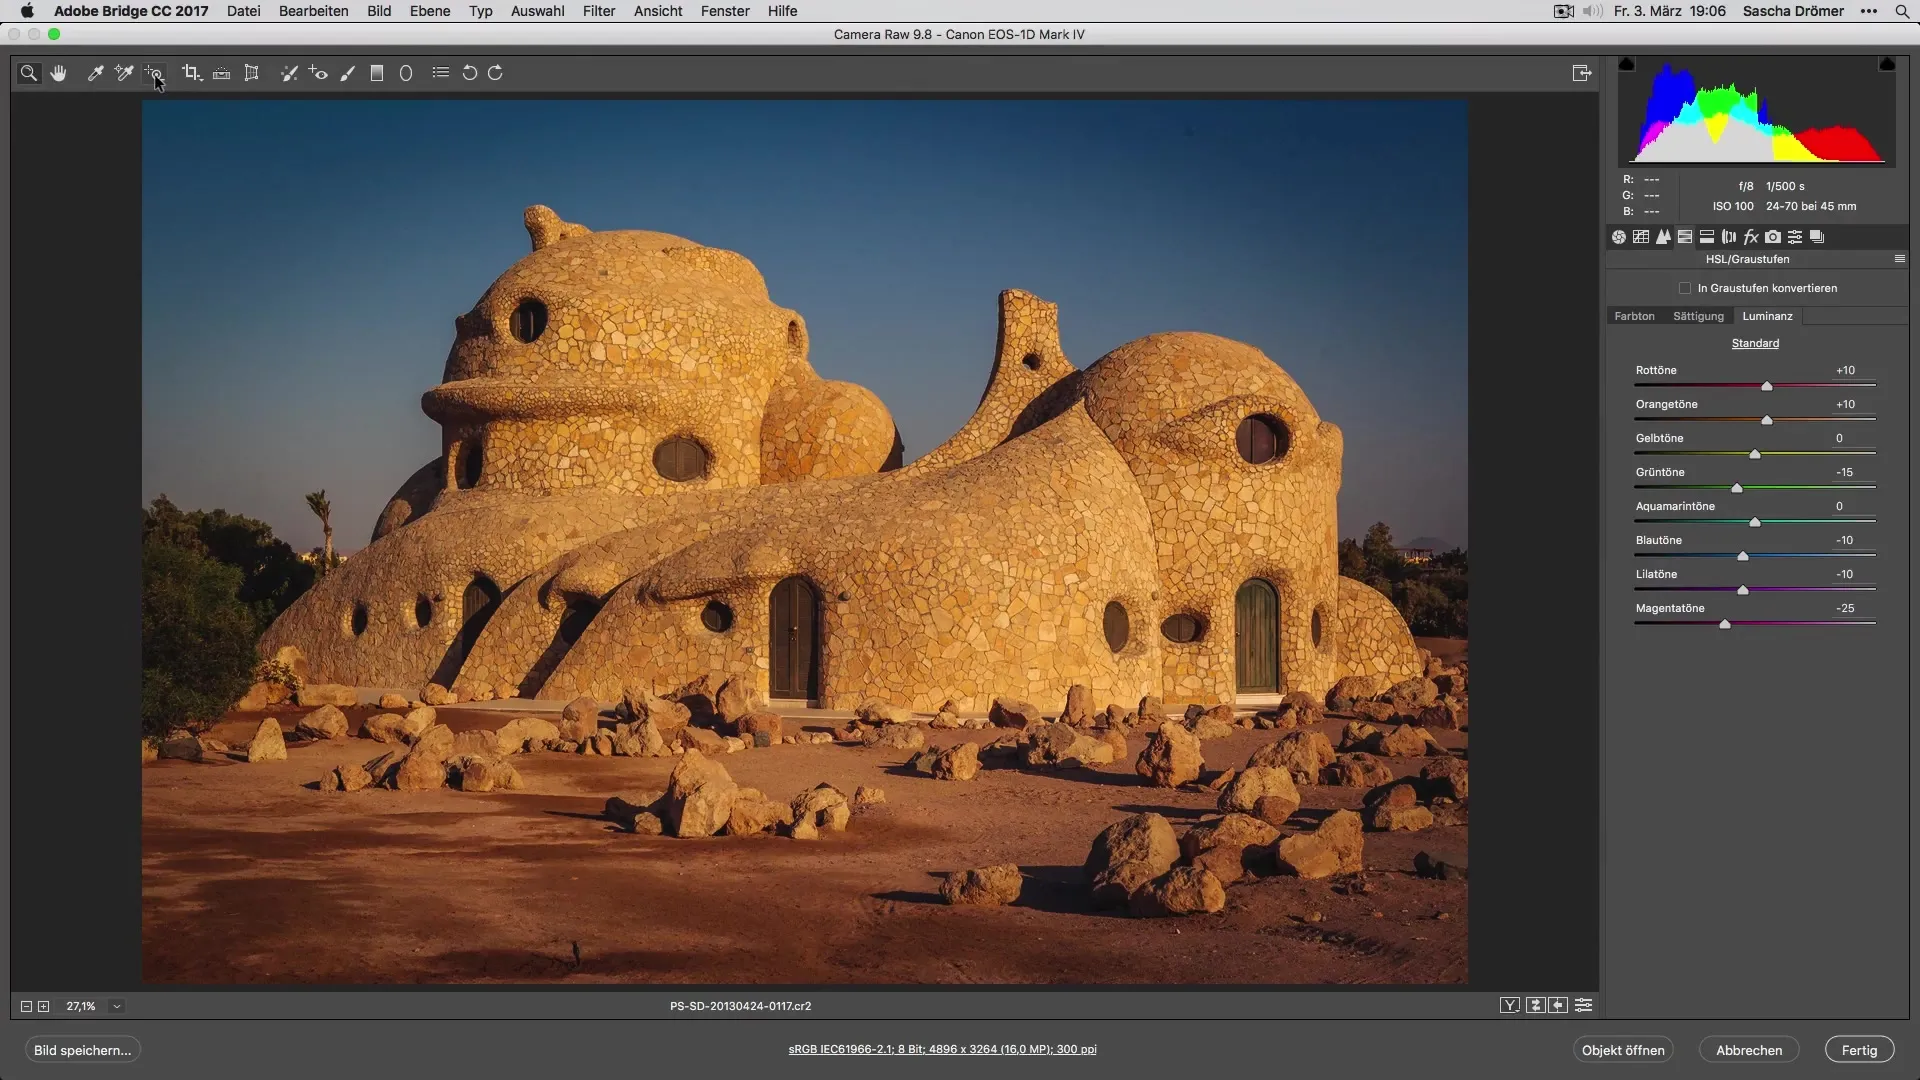Select the Graduated Filter tool
Screen dimensions: 1920x1080
[x=377, y=73]
